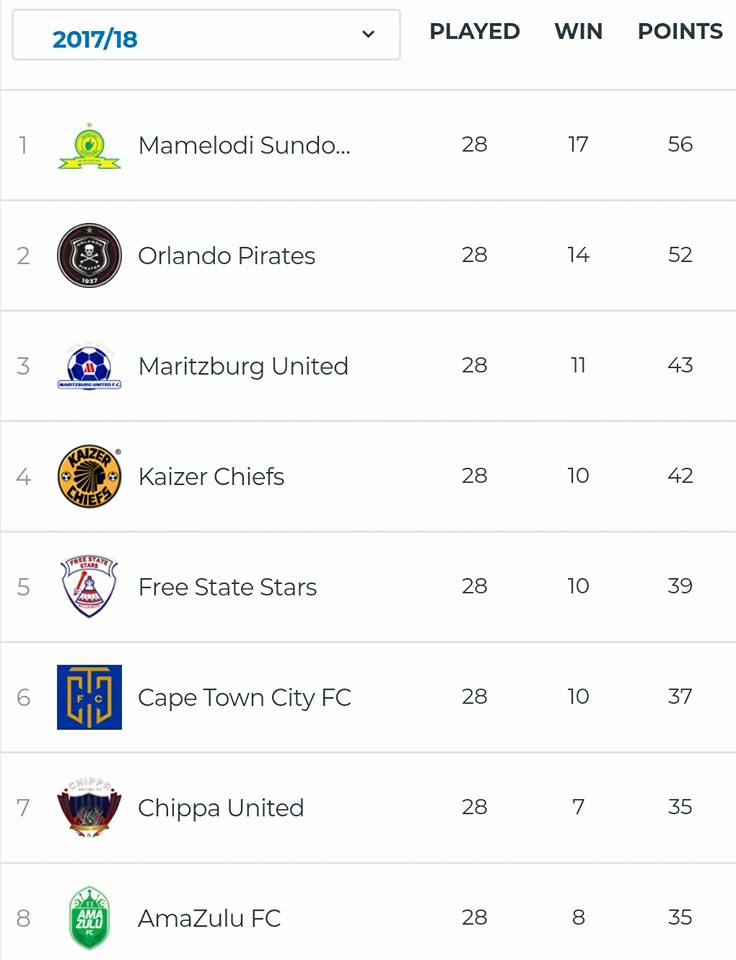The width and height of the screenshot is (736, 960).
Task: Click the Chippa United crest
Action: click(89, 808)
